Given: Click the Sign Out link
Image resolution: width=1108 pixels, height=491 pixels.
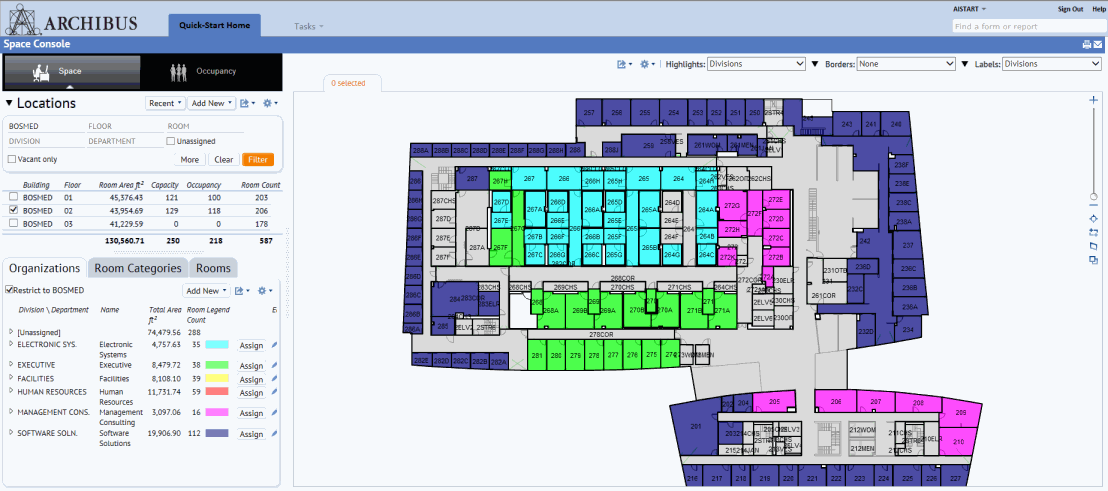Looking at the screenshot, I should point(1070,9).
